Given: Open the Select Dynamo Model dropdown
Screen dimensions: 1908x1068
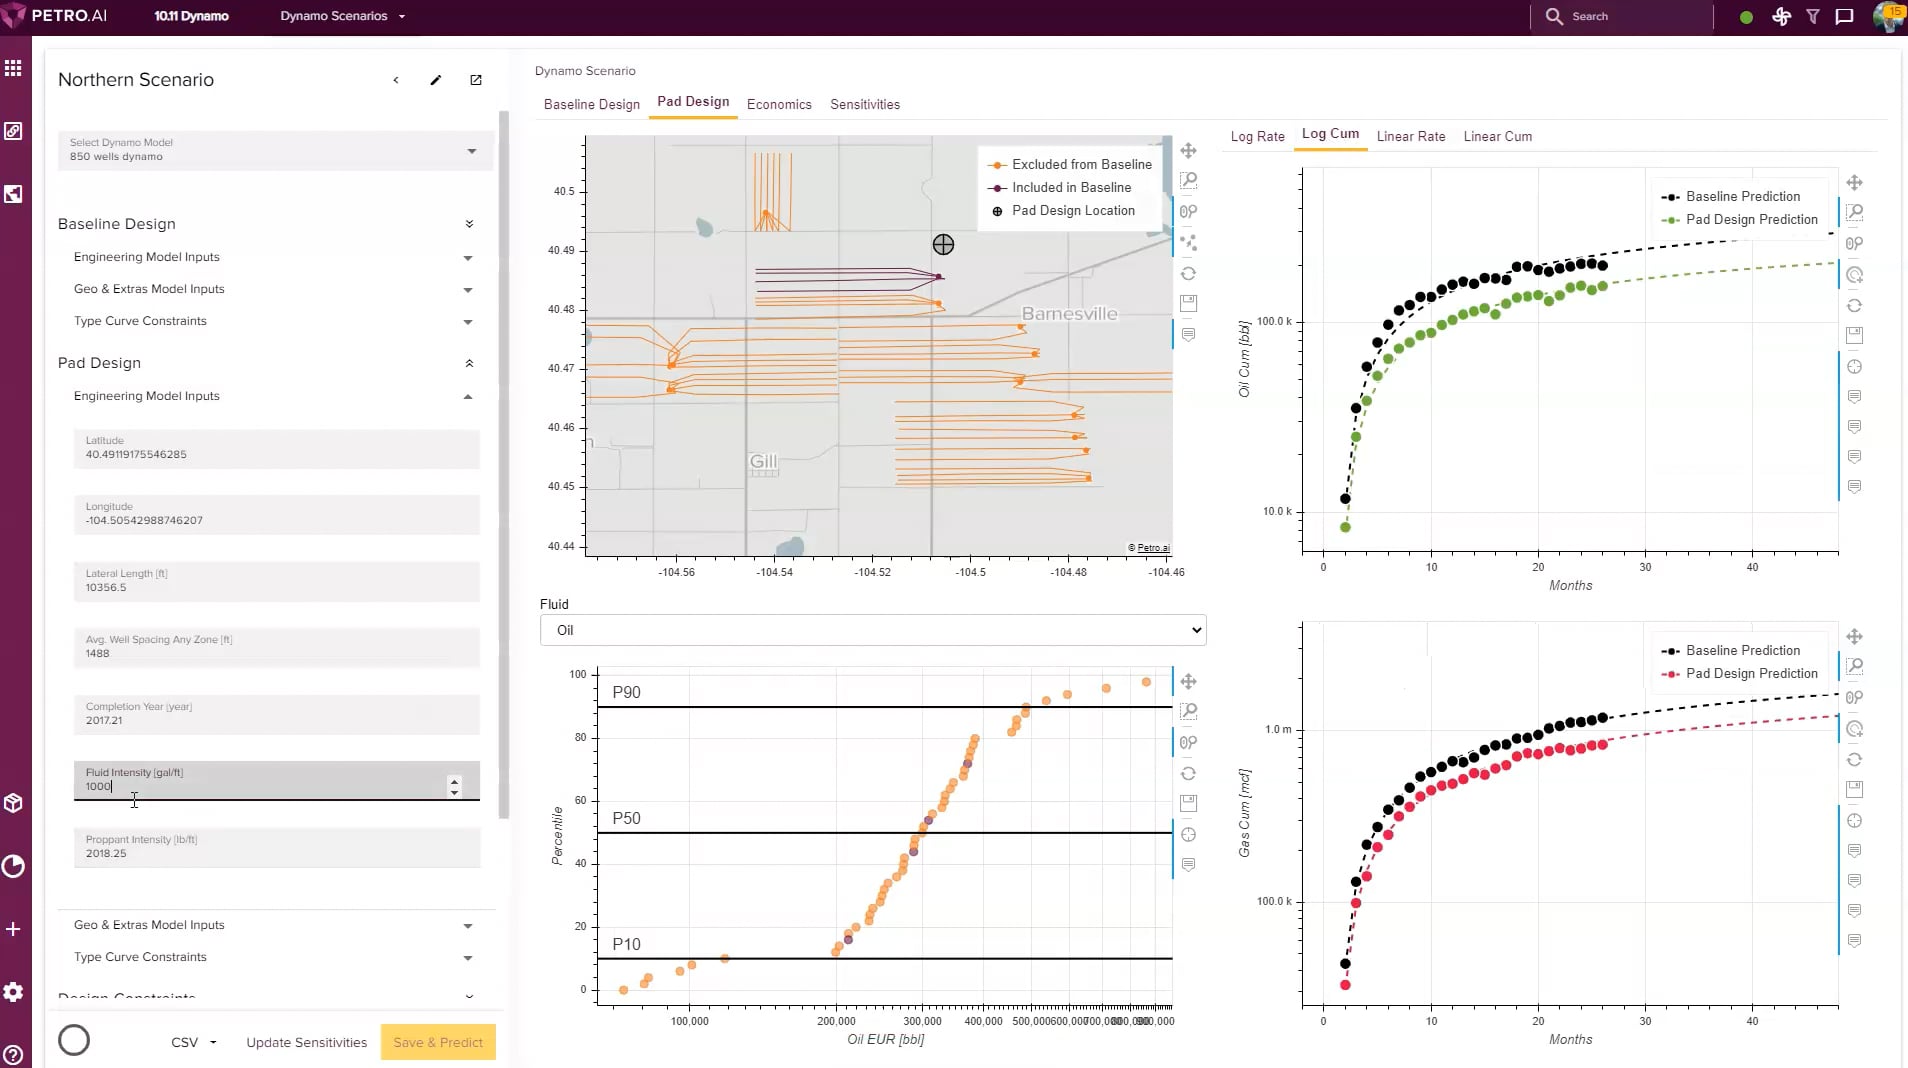Looking at the screenshot, I should pyautogui.click(x=275, y=150).
